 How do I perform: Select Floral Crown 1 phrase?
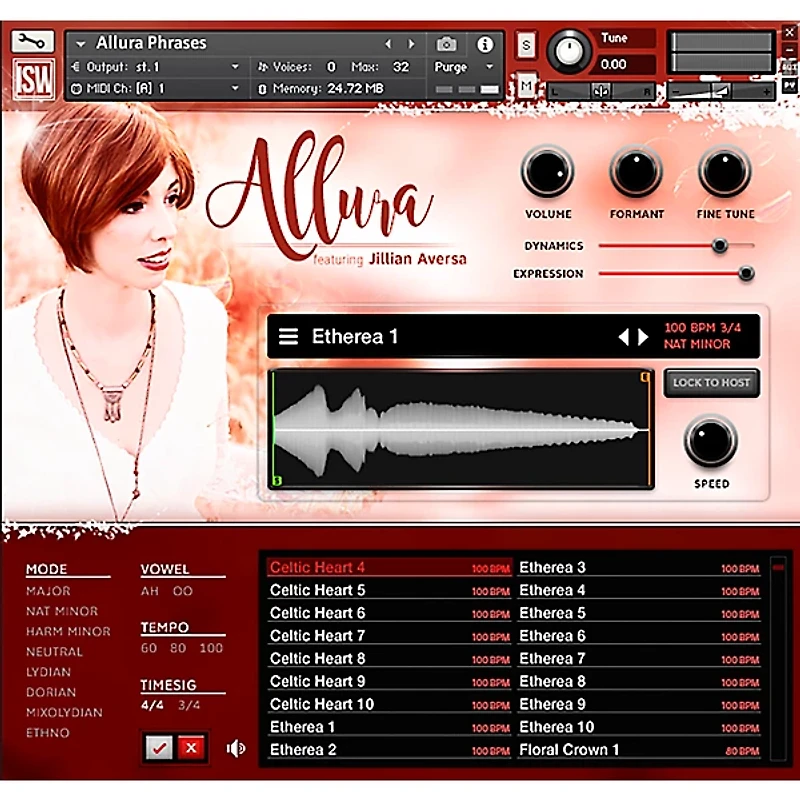(x=639, y=750)
